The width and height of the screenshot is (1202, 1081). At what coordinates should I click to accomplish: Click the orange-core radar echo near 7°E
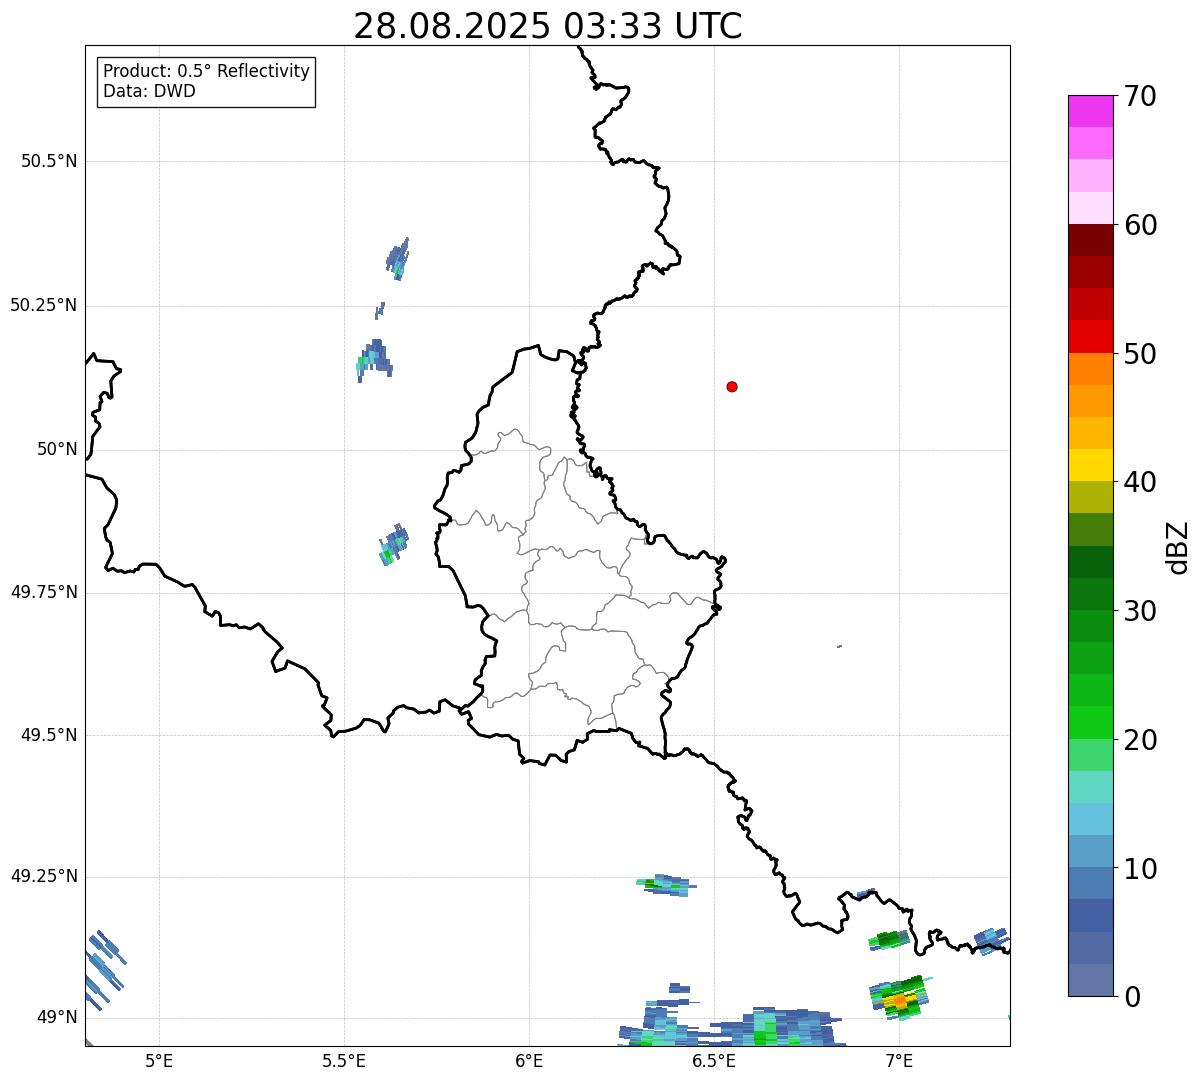899,1000
